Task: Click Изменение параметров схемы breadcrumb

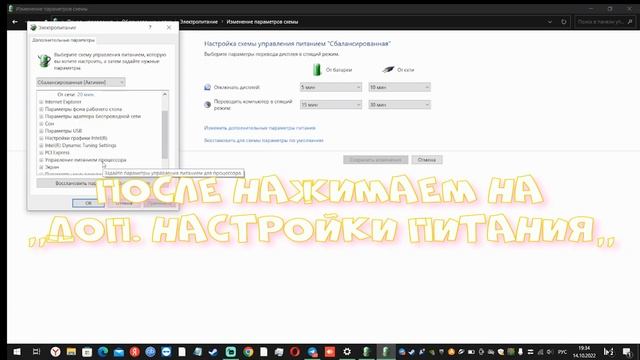Action: (x=262, y=22)
